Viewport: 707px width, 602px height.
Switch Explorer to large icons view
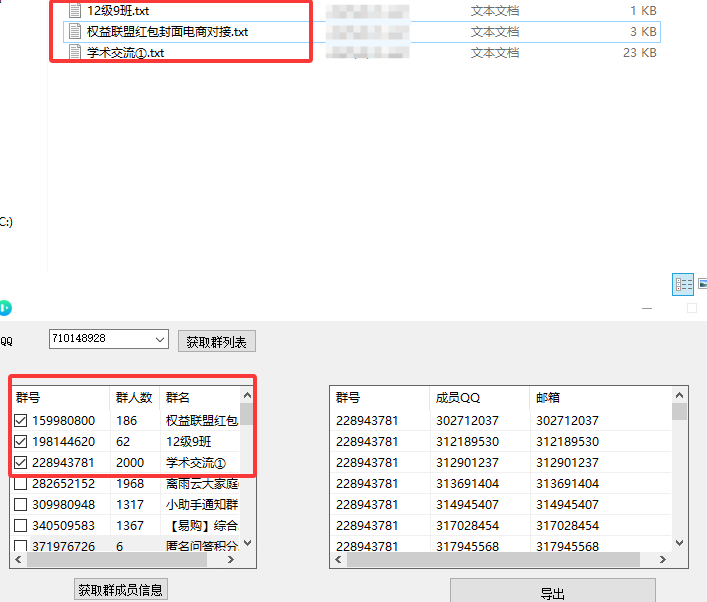coord(702,285)
